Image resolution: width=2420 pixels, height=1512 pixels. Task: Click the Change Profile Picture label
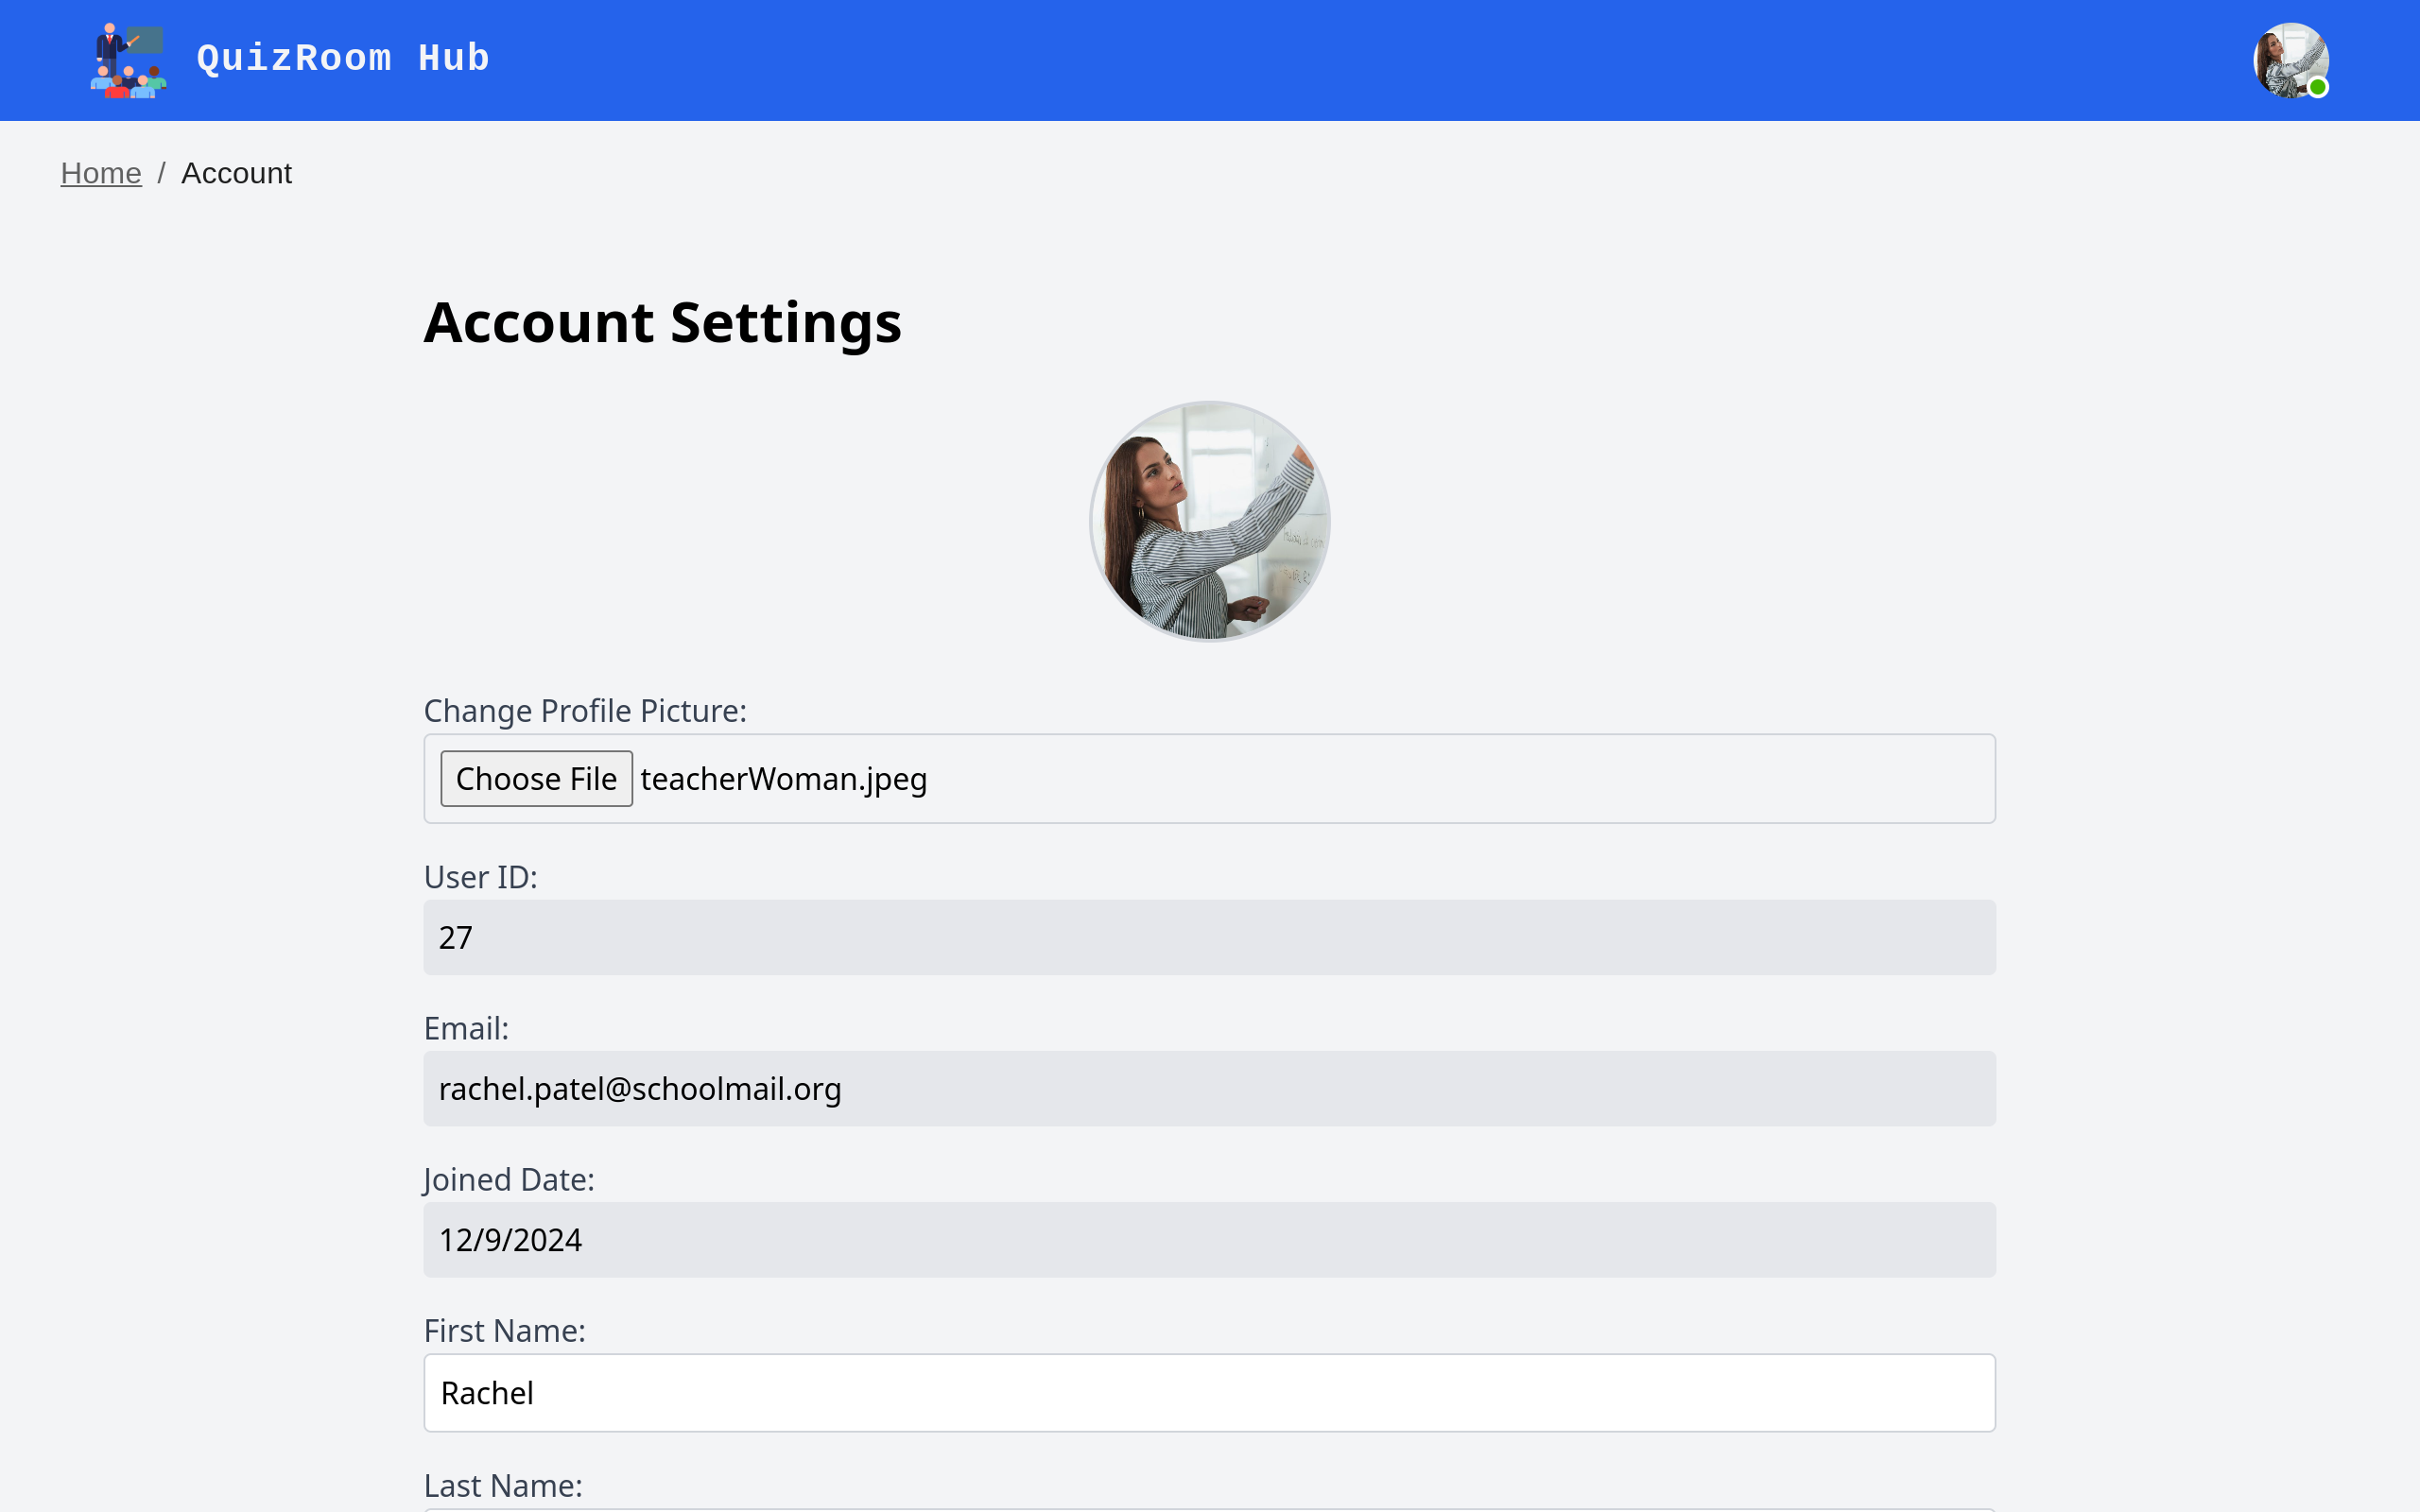[x=585, y=711]
